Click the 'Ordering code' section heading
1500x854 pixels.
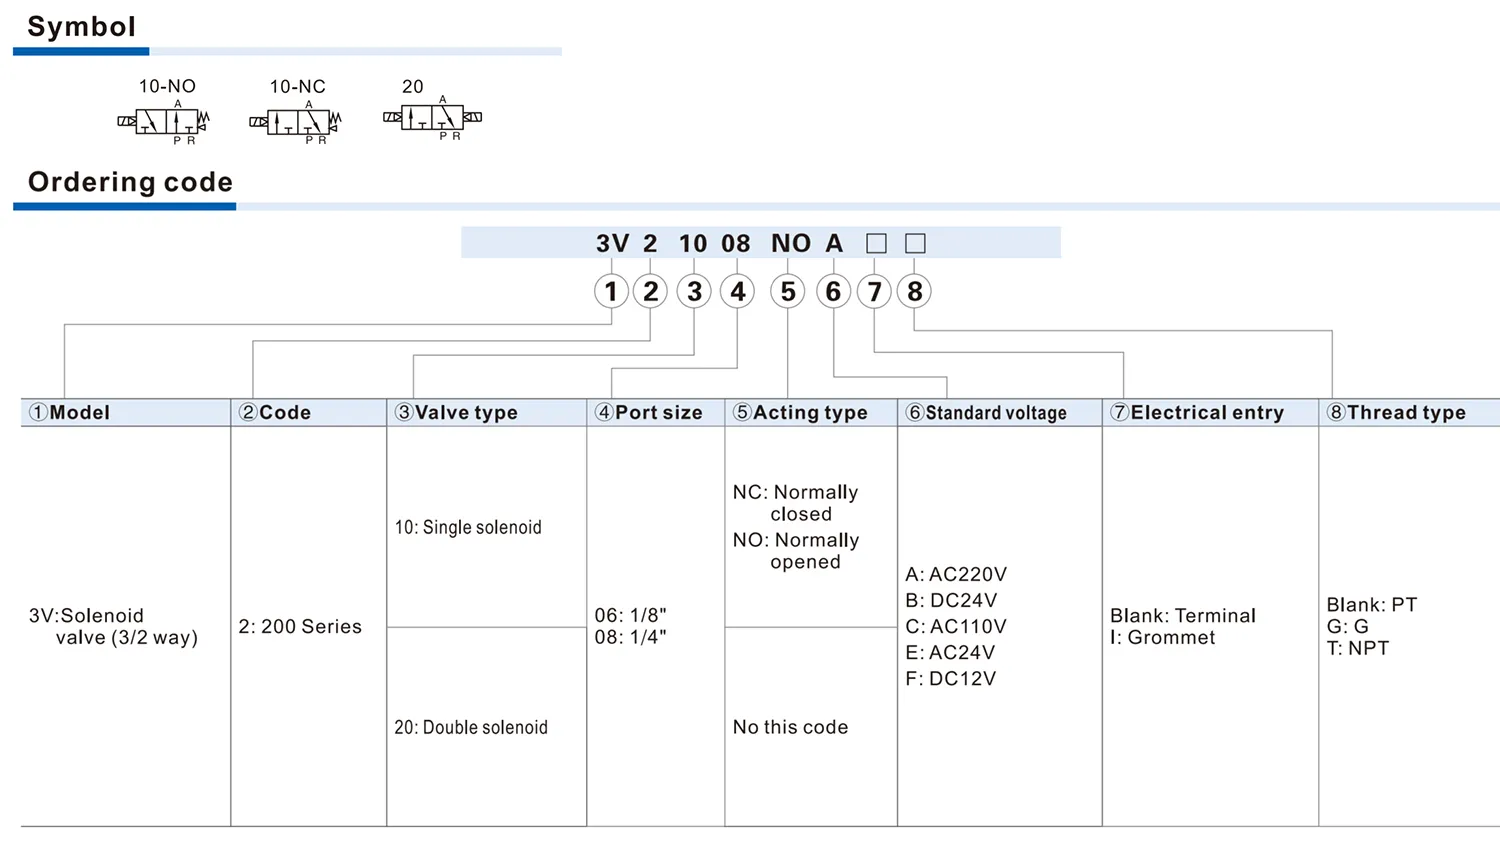(x=130, y=182)
